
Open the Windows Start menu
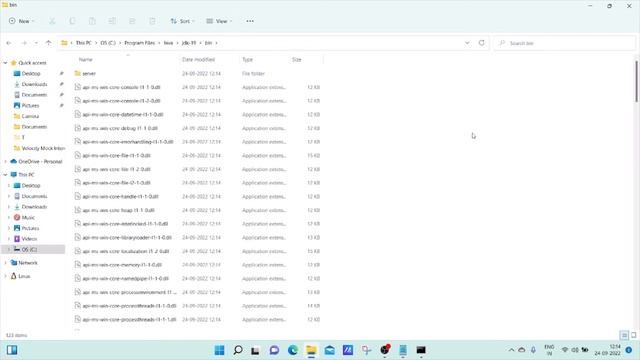click(219, 350)
